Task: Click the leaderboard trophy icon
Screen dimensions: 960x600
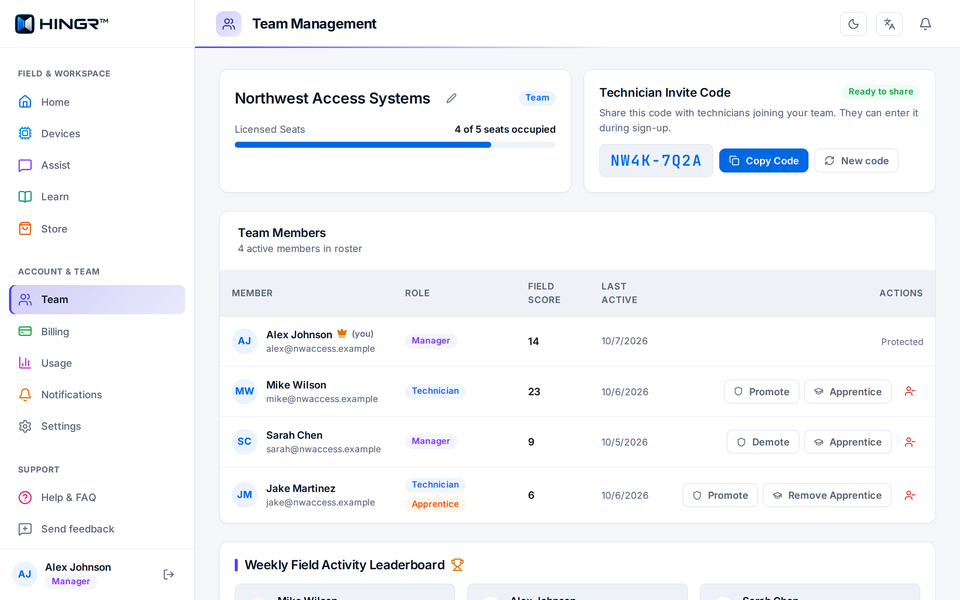Action: 457,564
